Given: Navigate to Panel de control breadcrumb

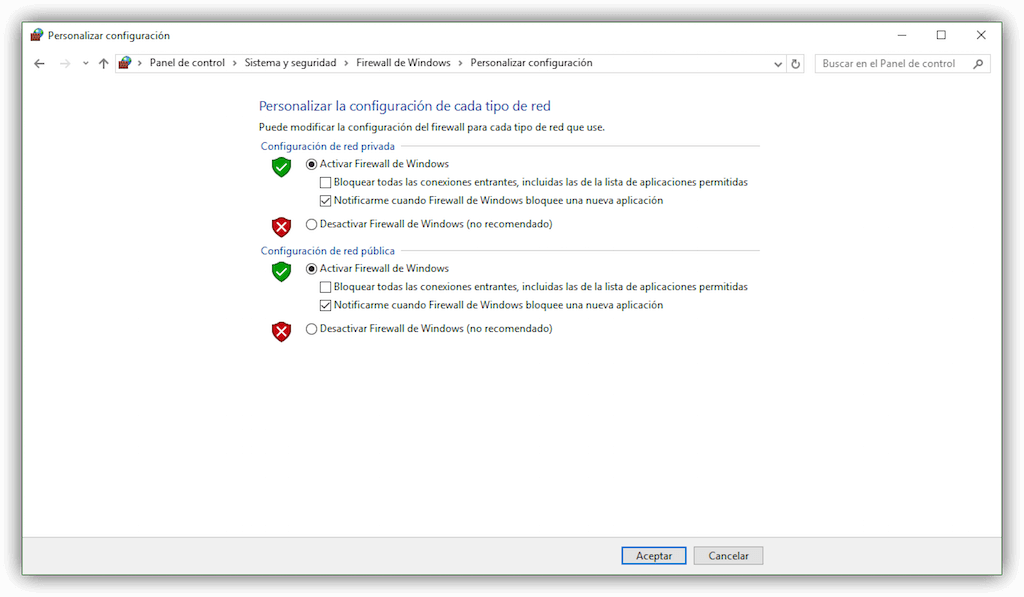Looking at the screenshot, I should [x=187, y=63].
